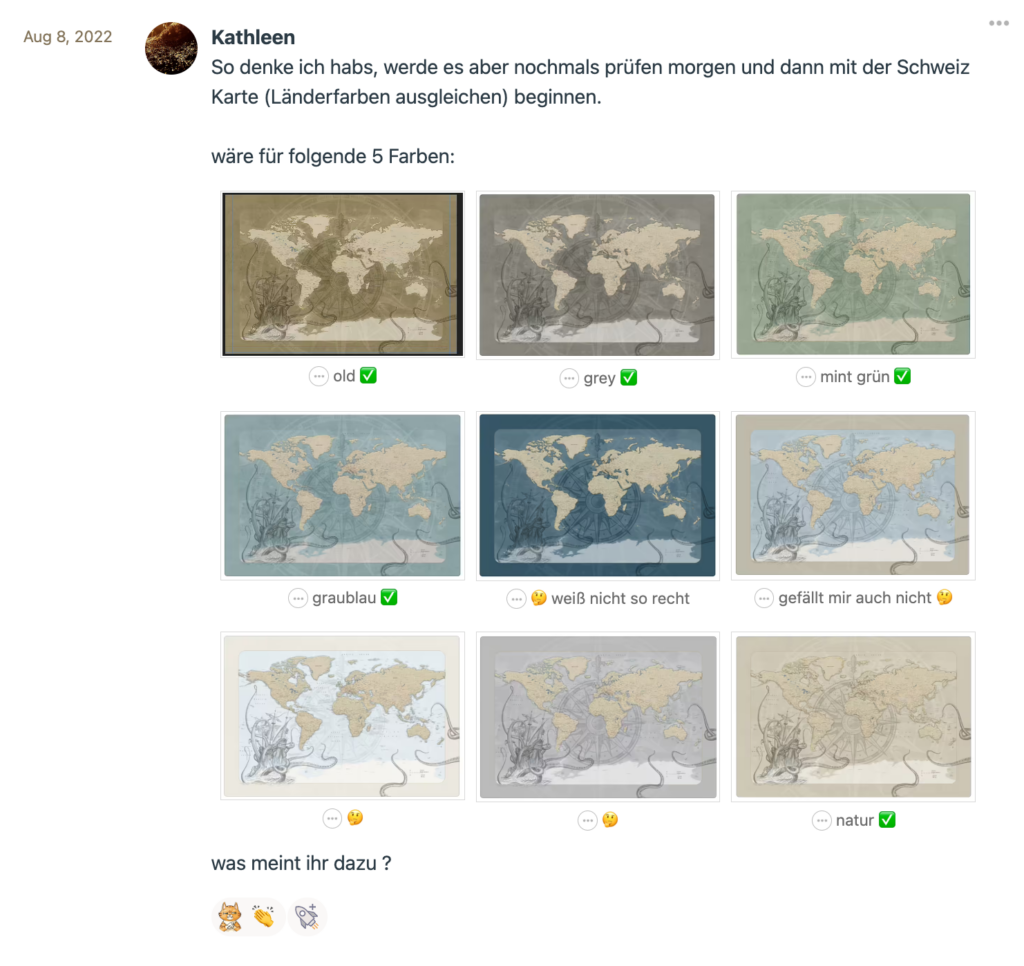The height and width of the screenshot is (966, 1024).
Task: Open the options bubble next to 'grey' caption
Action: click(569, 378)
